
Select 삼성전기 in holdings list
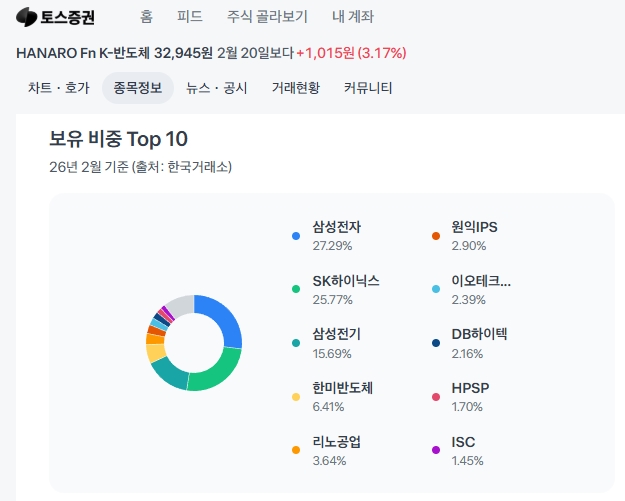tap(336, 334)
